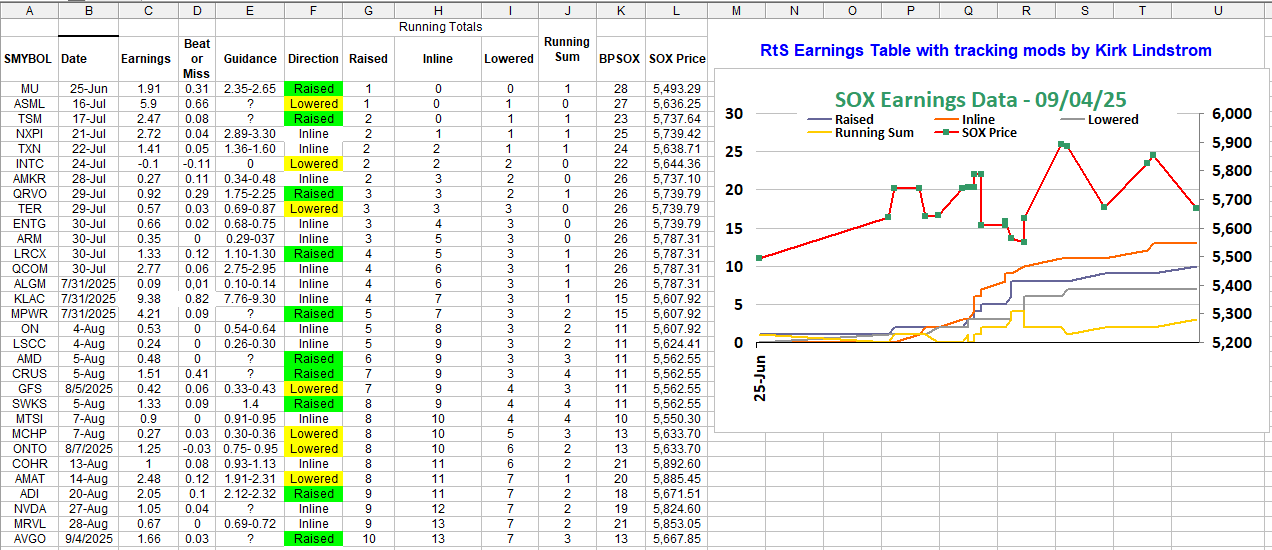Image resolution: width=1272 pixels, height=550 pixels.
Task: Select INTC's yellow Lowered direction cell
Action: [x=313, y=164]
